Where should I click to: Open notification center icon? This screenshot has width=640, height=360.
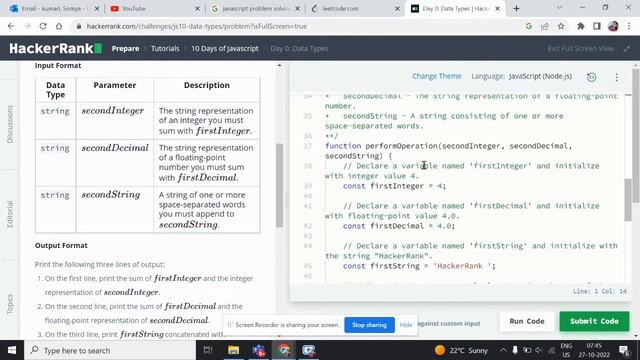tap(624, 350)
